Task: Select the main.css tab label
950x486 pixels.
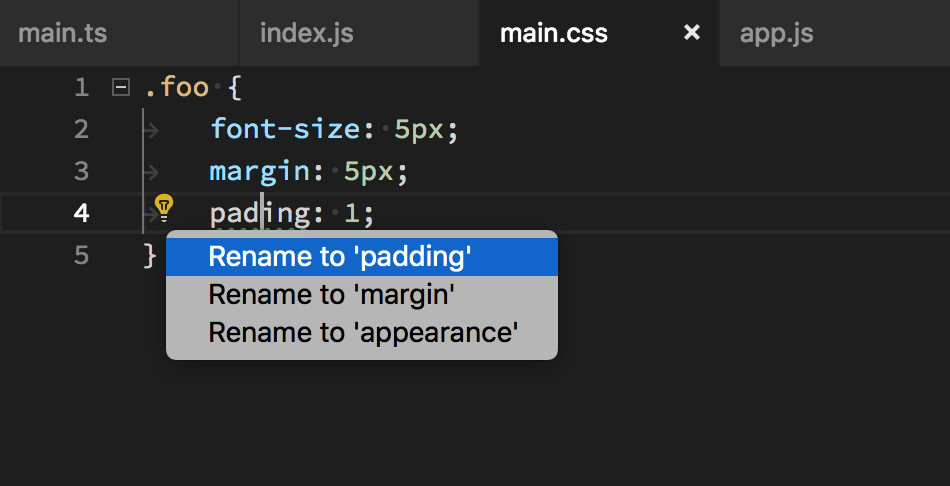Action: coord(553,33)
